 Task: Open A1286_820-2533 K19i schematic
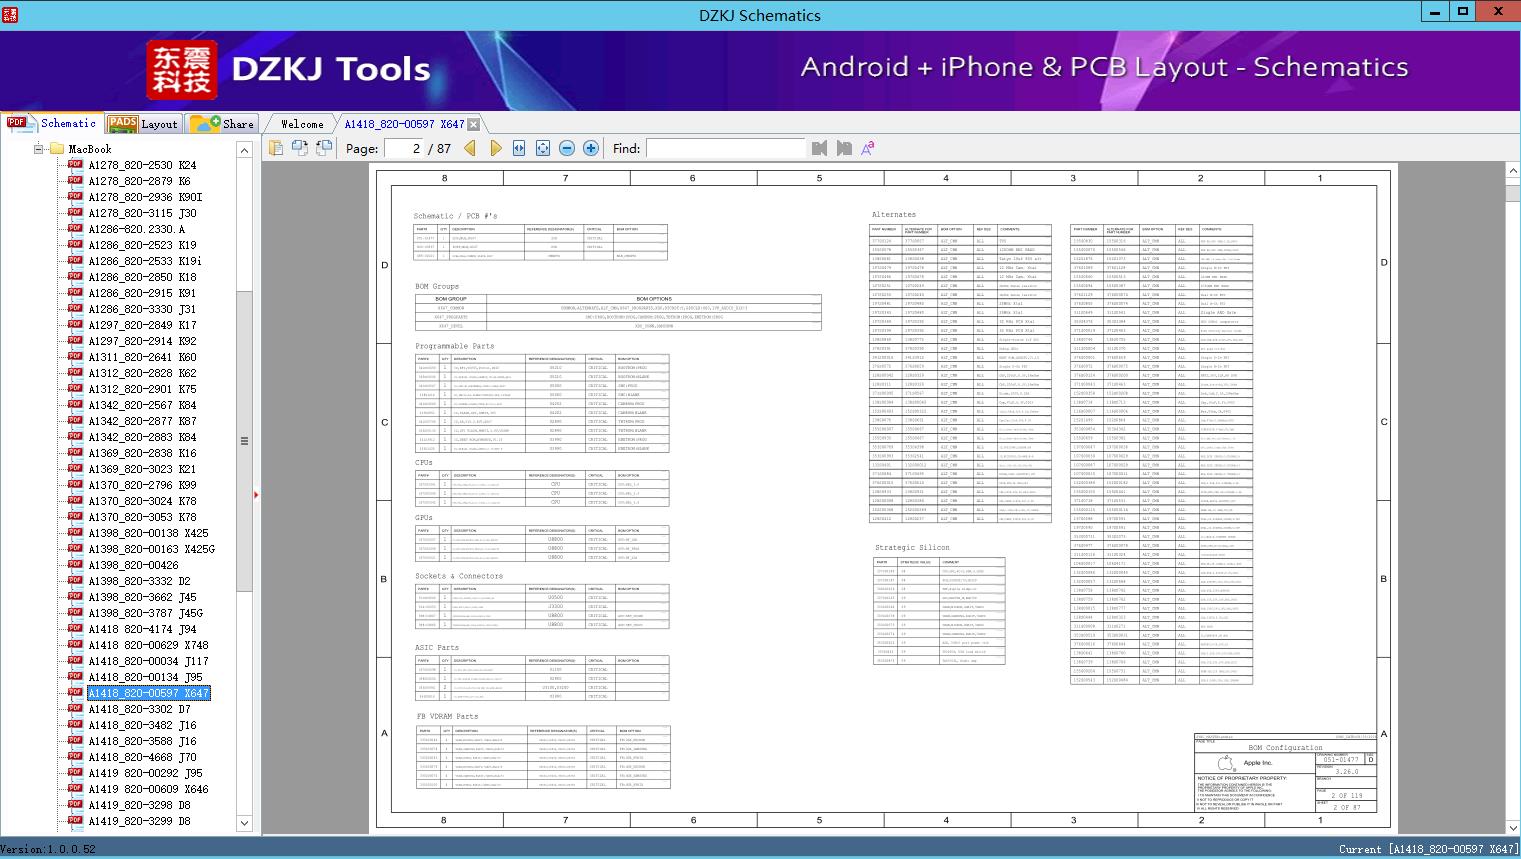coord(145,261)
